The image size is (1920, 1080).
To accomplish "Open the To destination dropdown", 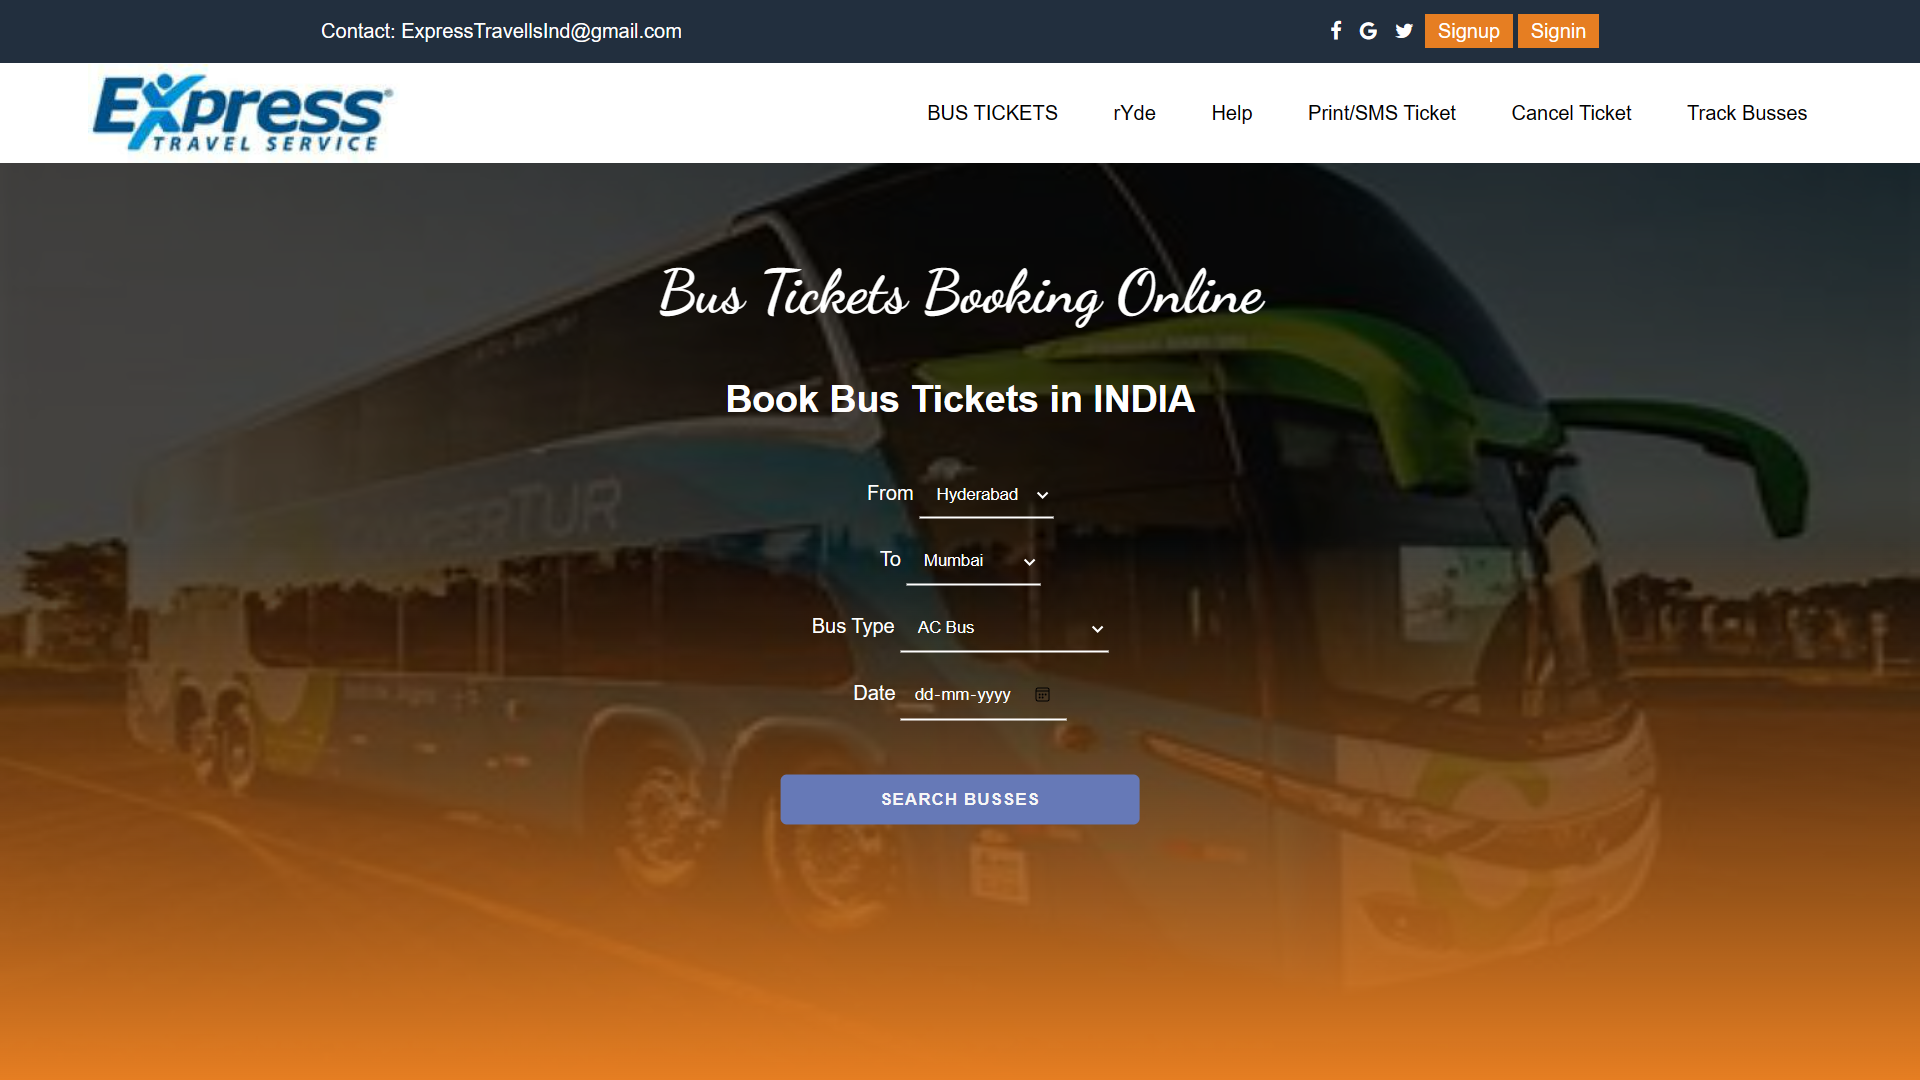I will 973,561.
